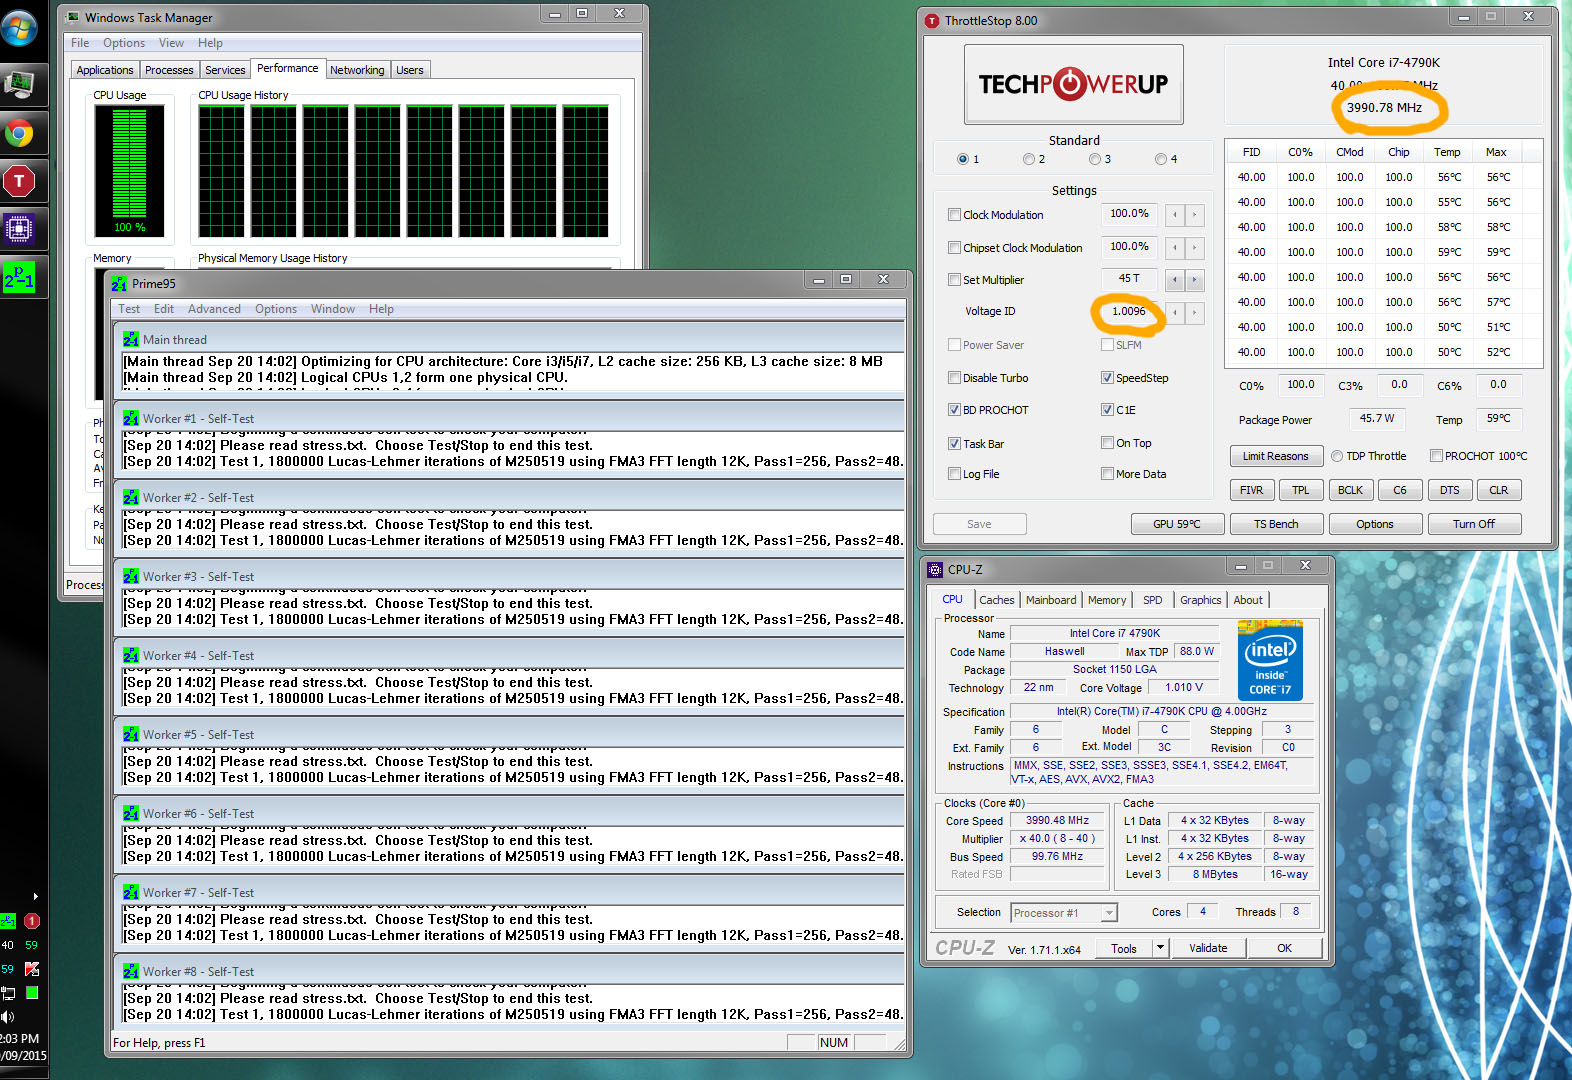The image size is (1572, 1080).
Task: Click the TechPowerUp logo banner
Action: click(x=1074, y=84)
